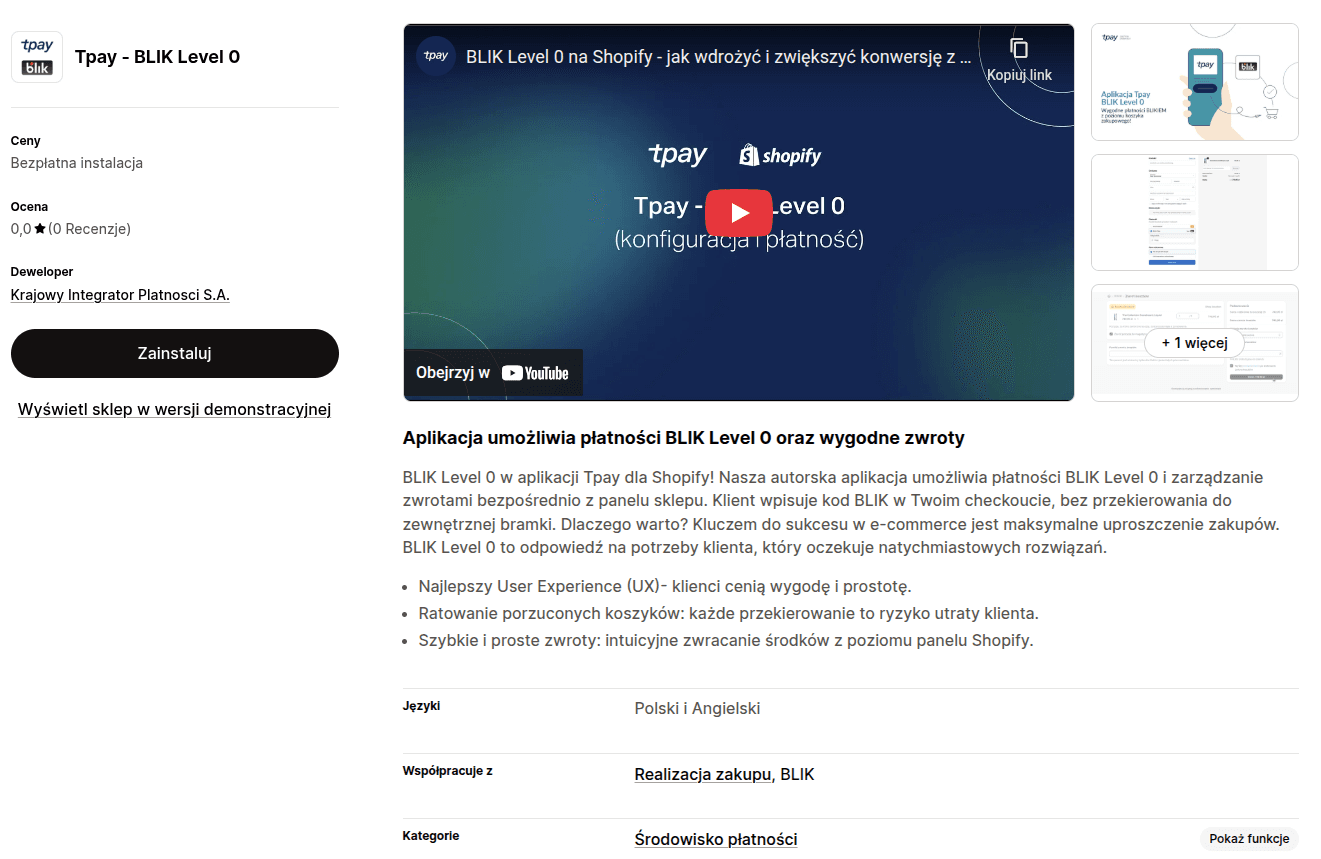
Task: Expand gallery with + 1 więcej
Action: tap(1194, 343)
